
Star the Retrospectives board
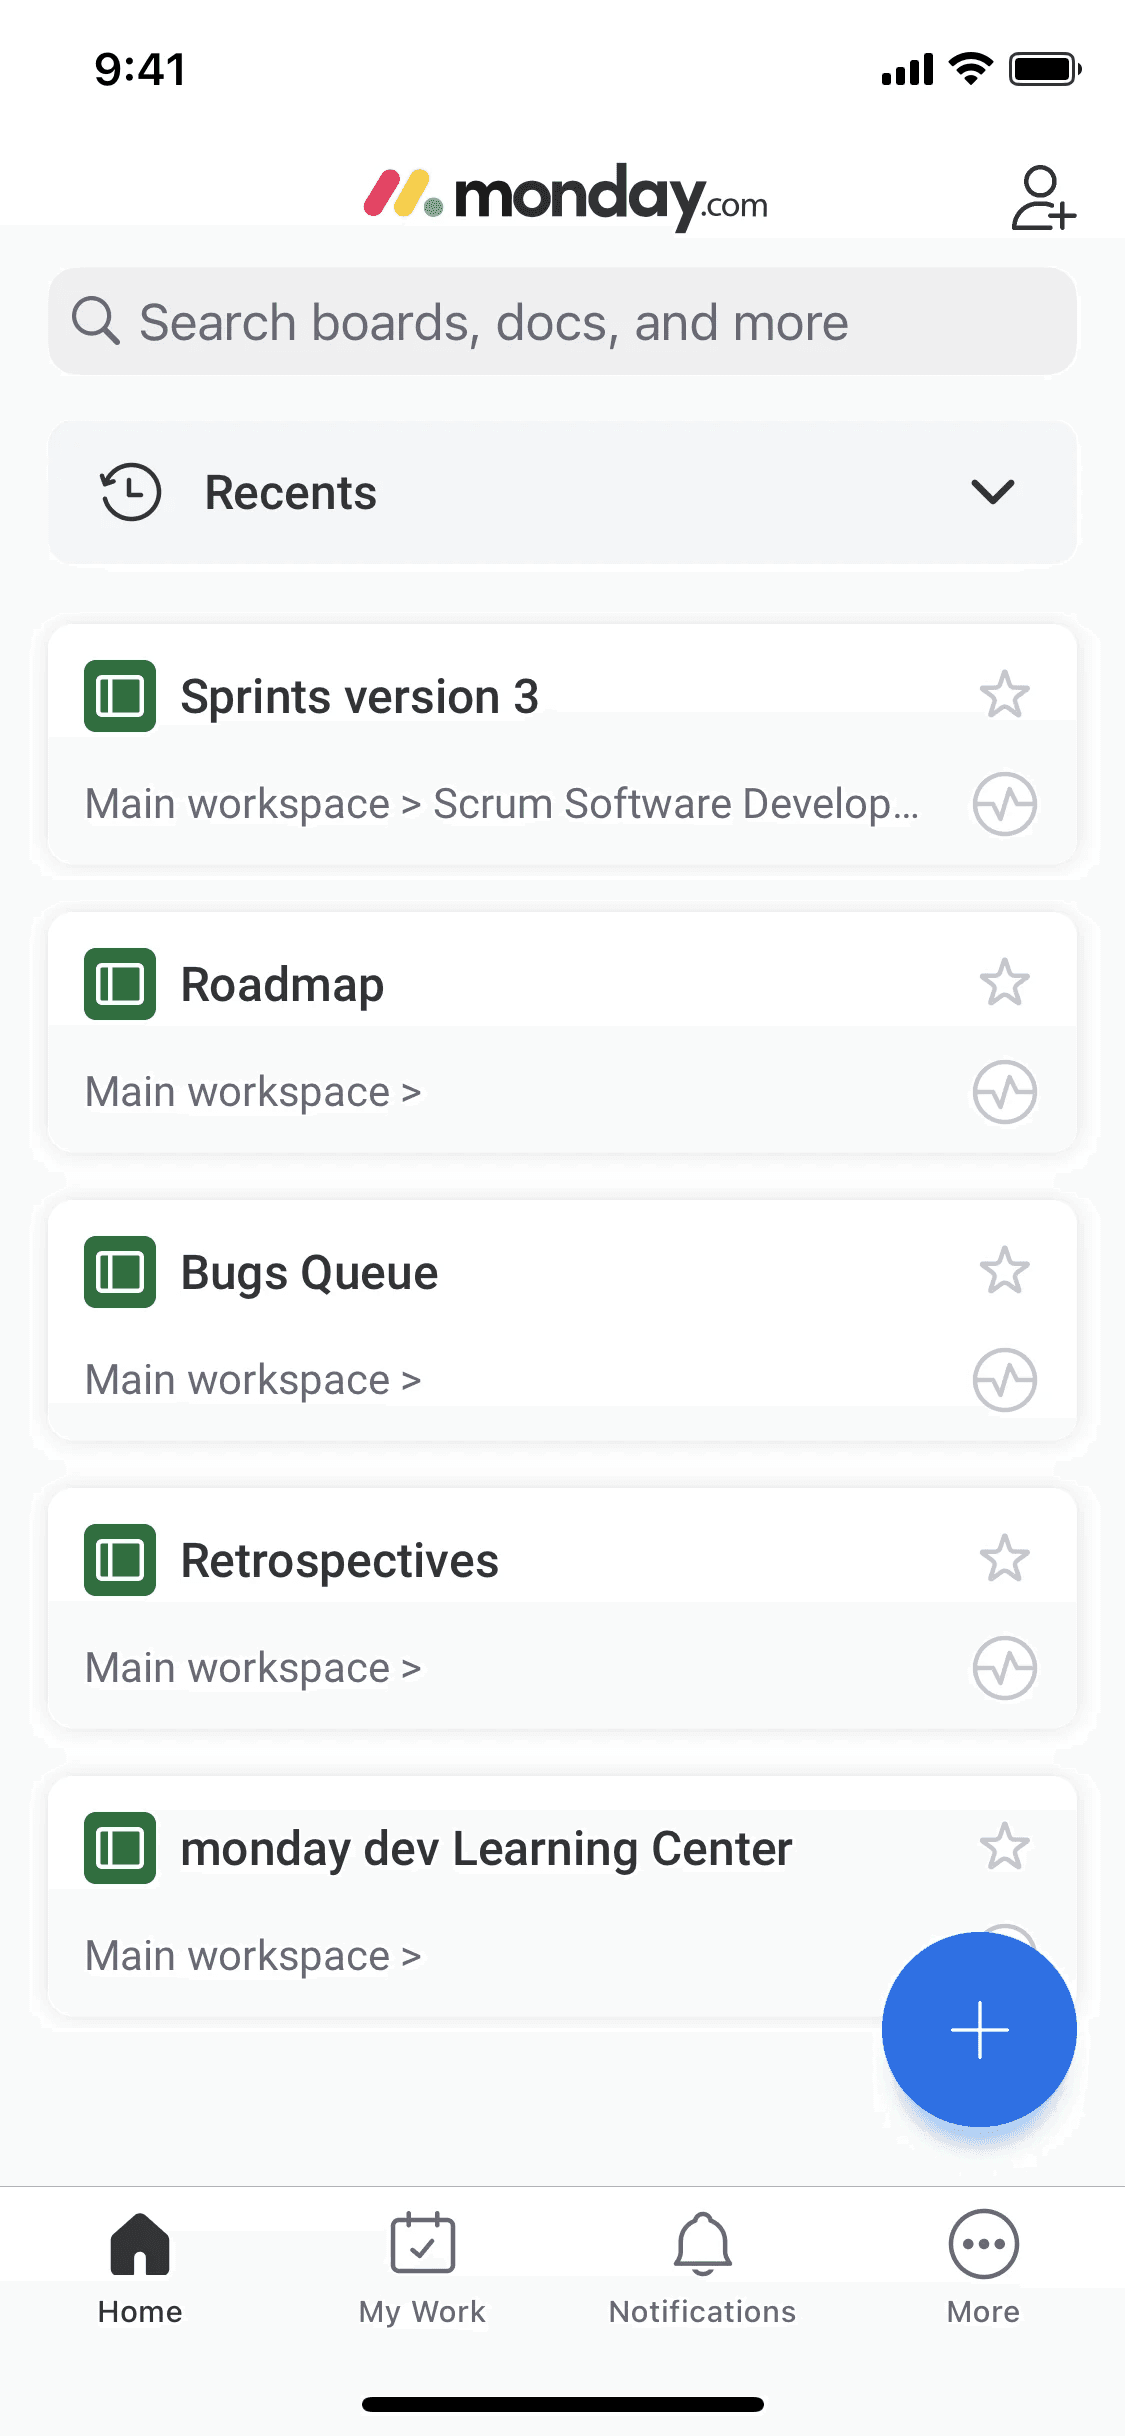coord(1004,1559)
